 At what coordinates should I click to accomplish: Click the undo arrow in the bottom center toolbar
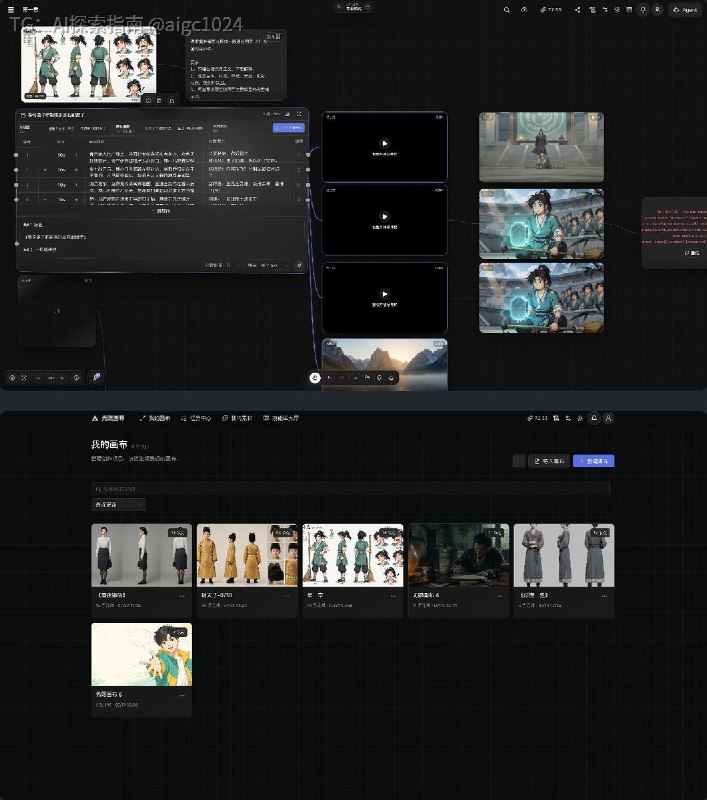click(330, 378)
